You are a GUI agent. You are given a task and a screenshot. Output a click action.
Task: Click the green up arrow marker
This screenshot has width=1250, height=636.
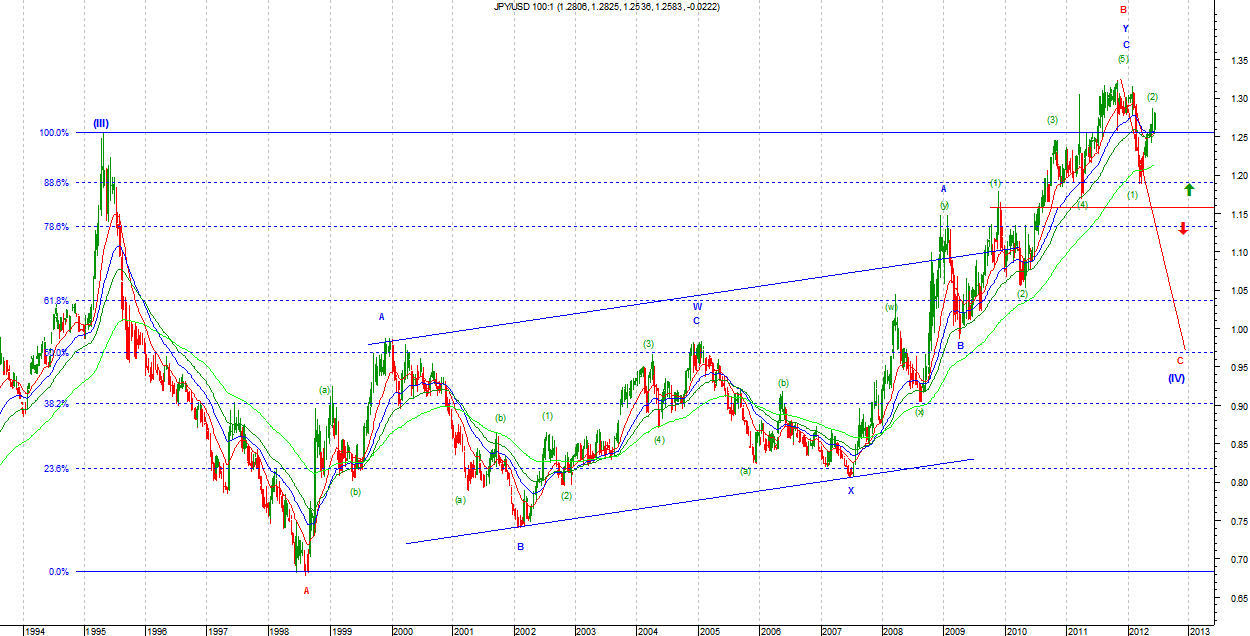pos(1188,188)
